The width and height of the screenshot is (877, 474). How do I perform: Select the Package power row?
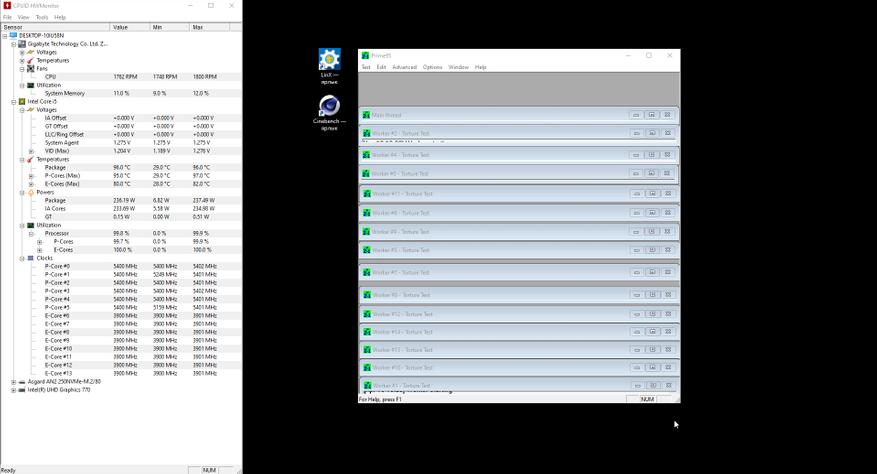(121, 200)
